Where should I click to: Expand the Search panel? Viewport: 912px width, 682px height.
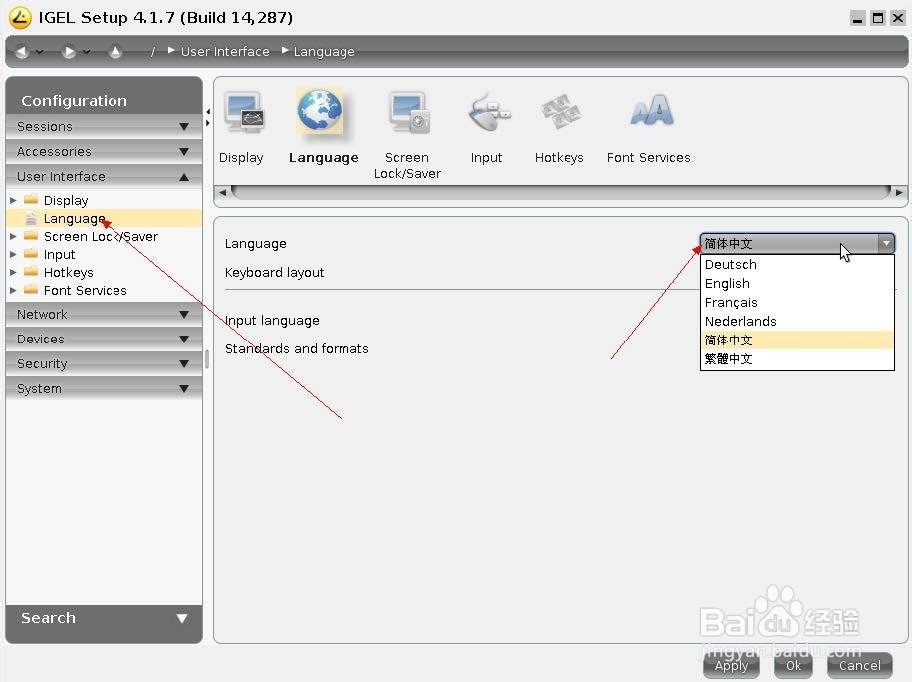(x=104, y=618)
